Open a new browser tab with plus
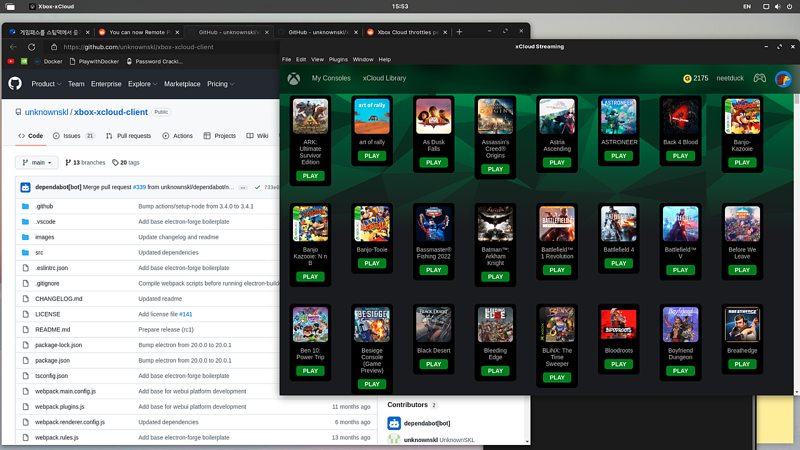The image size is (800, 450). coord(459,32)
